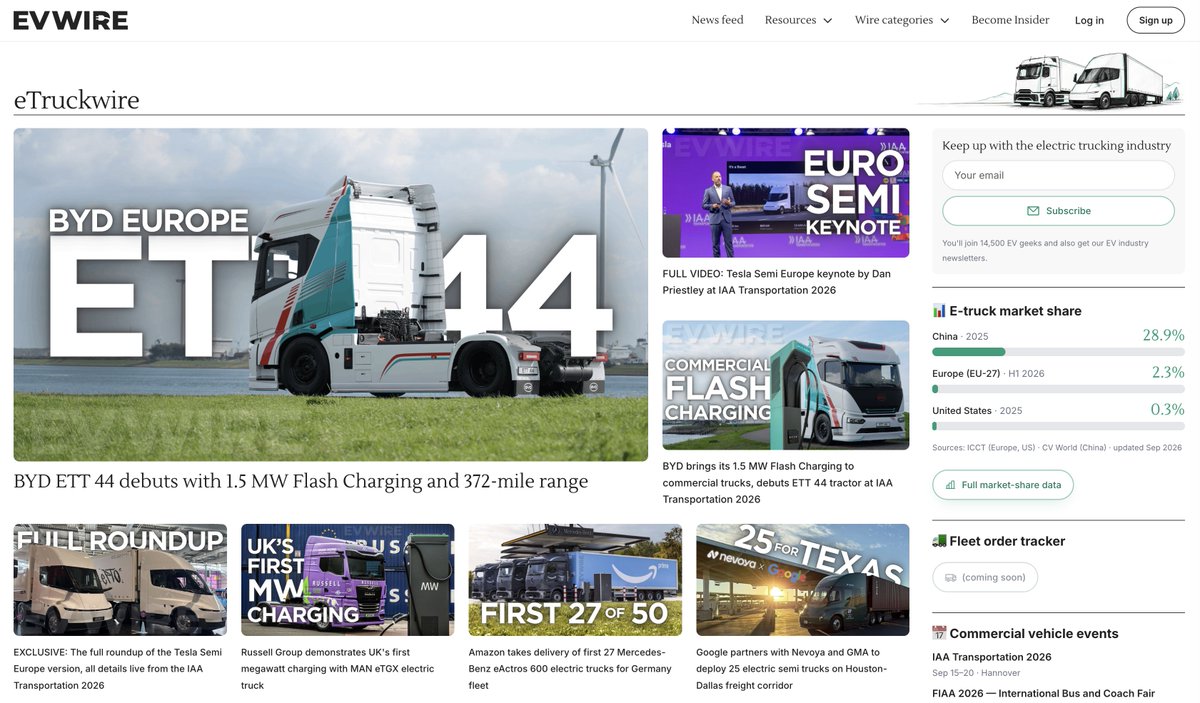1200x703 pixels.
Task: Click the 28.9% China value
Action: click(1163, 335)
